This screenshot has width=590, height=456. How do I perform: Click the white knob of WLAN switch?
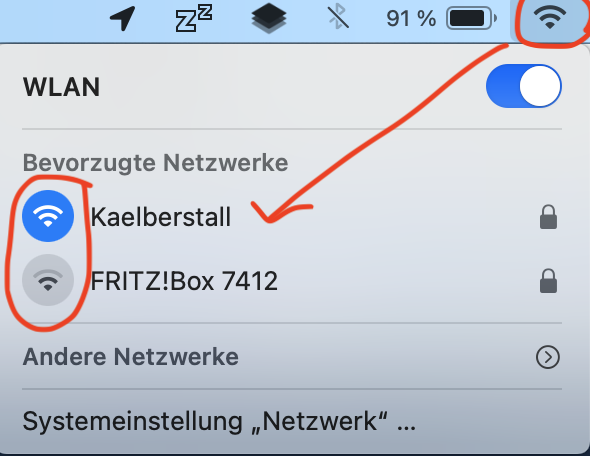(x=540, y=86)
